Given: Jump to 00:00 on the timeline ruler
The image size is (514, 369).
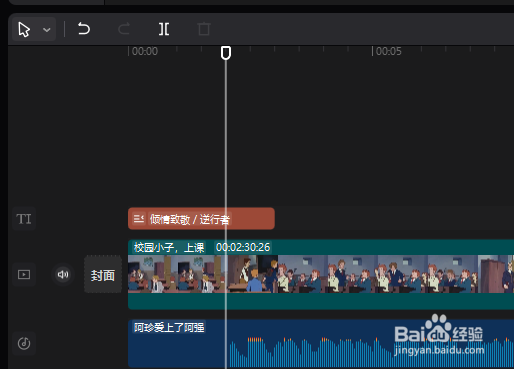Looking at the screenshot, I should coord(145,51).
